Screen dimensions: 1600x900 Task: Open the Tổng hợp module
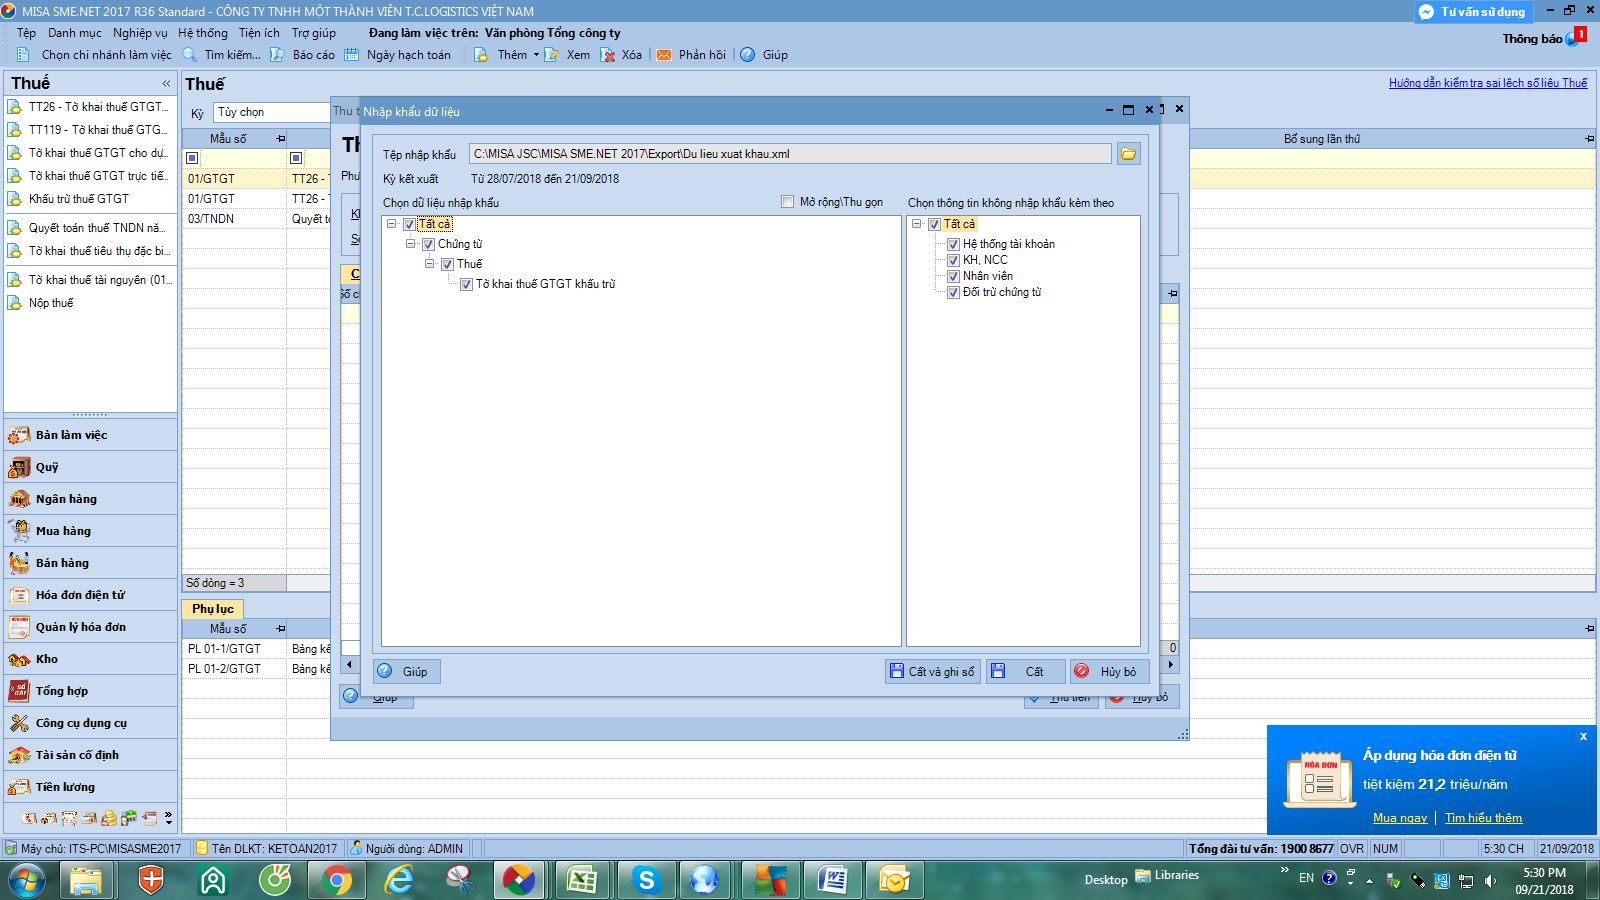click(x=91, y=691)
